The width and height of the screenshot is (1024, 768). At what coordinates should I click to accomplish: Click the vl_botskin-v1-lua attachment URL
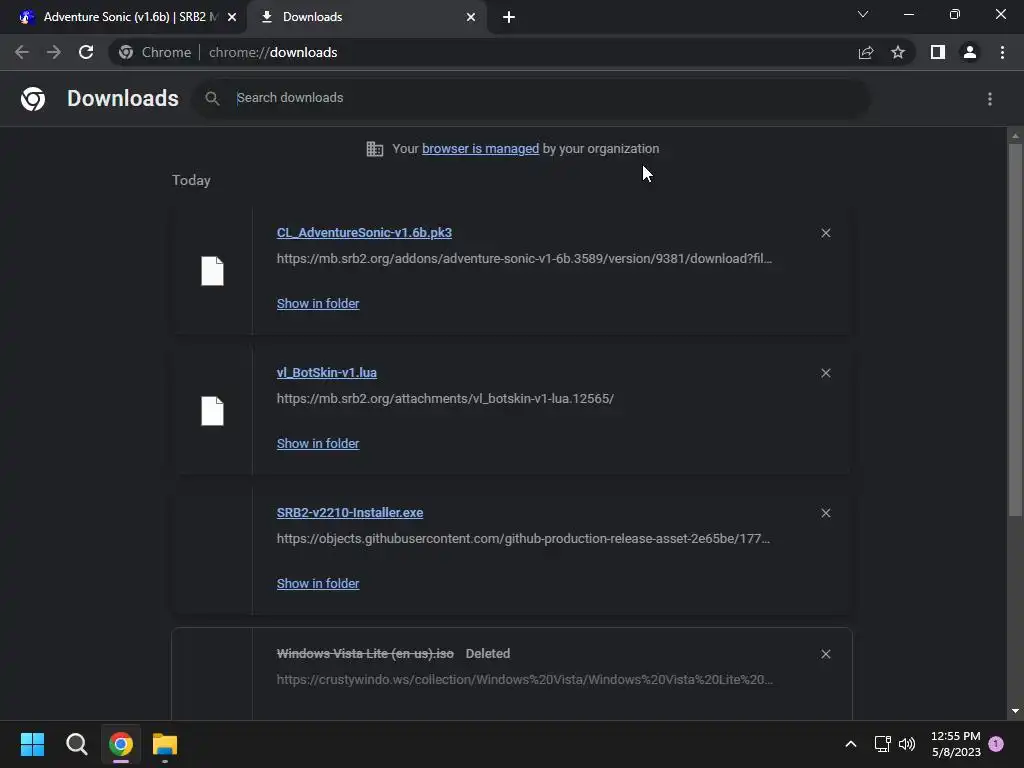tap(445, 398)
